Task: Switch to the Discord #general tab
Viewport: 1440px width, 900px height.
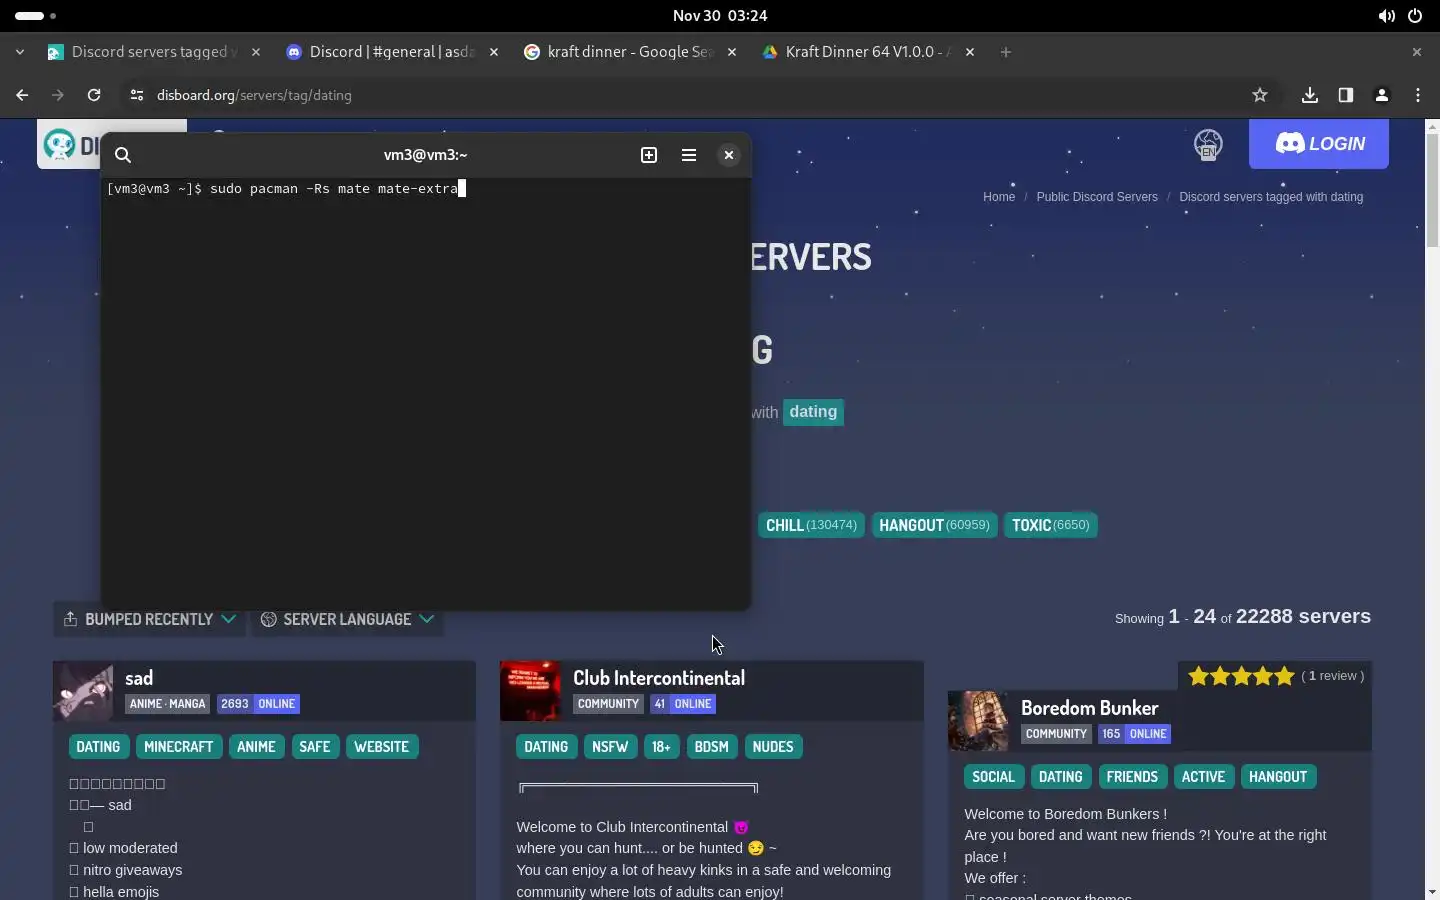Action: [x=391, y=52]
